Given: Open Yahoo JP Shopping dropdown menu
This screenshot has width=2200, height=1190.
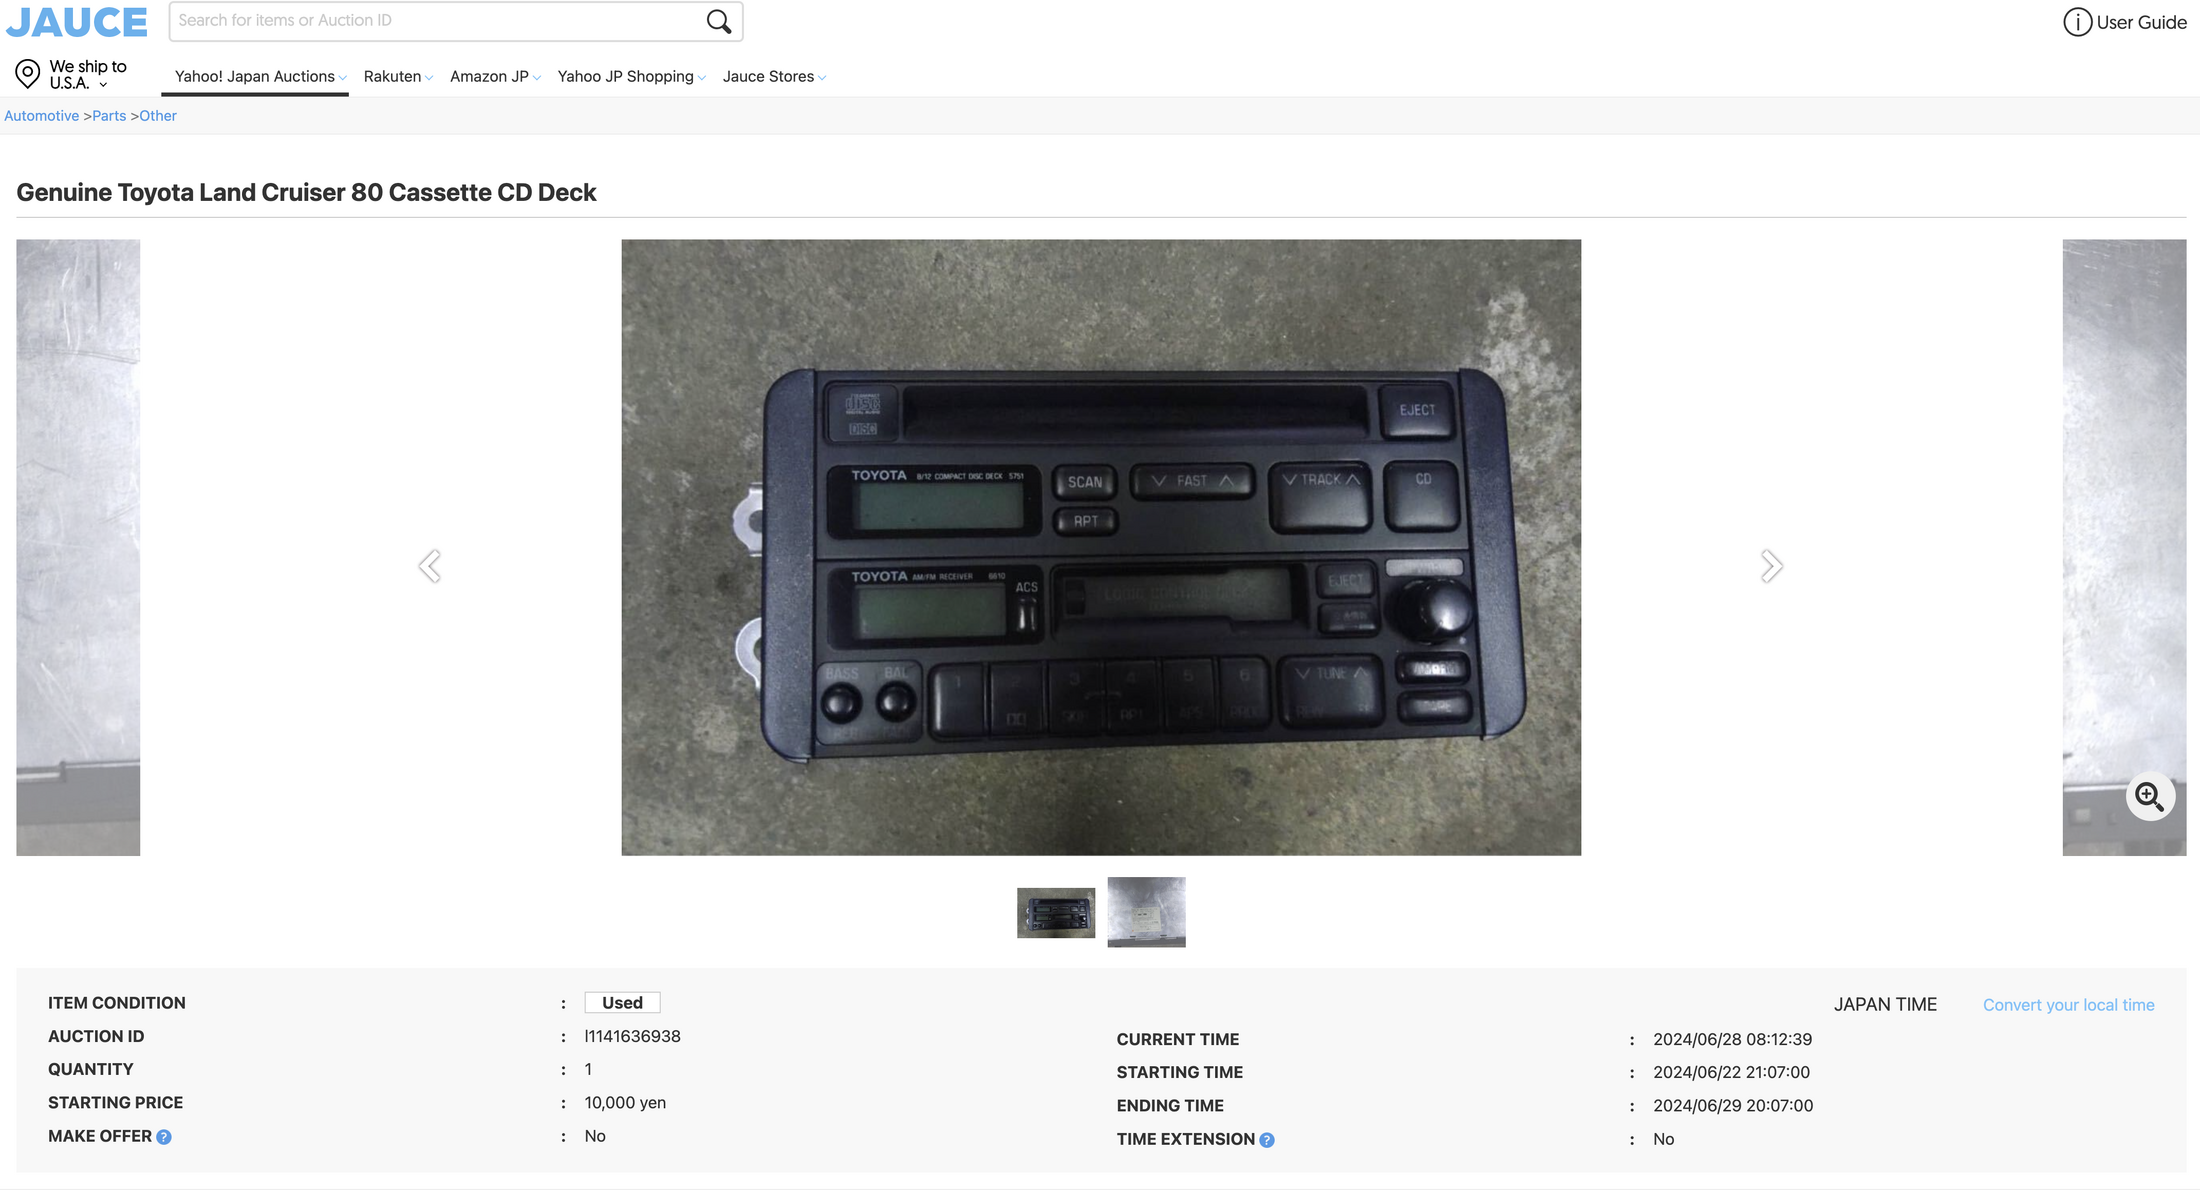Looking at the screenshot, I should tap(631, 77).
